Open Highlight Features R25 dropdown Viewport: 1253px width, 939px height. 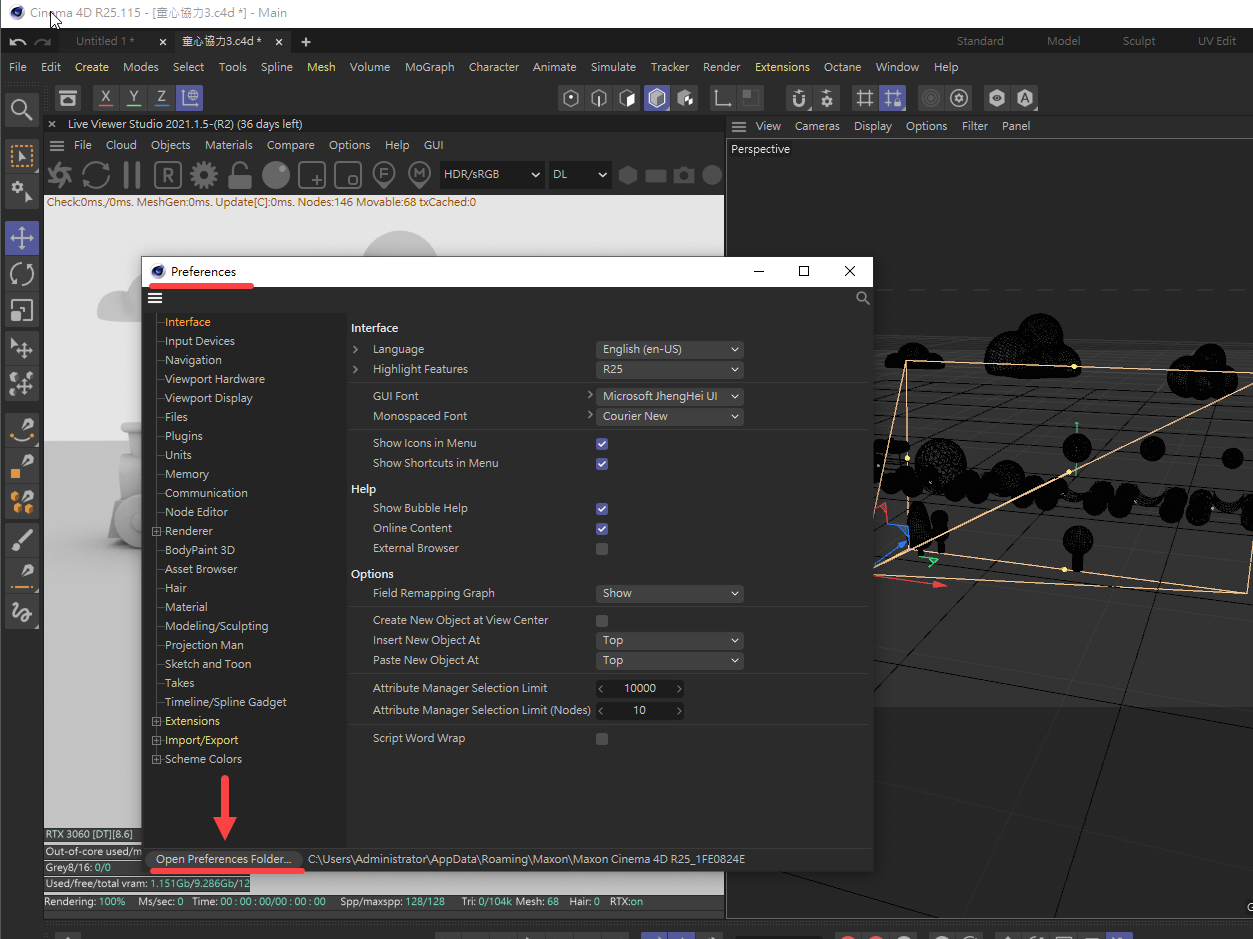tap(670, 369)
